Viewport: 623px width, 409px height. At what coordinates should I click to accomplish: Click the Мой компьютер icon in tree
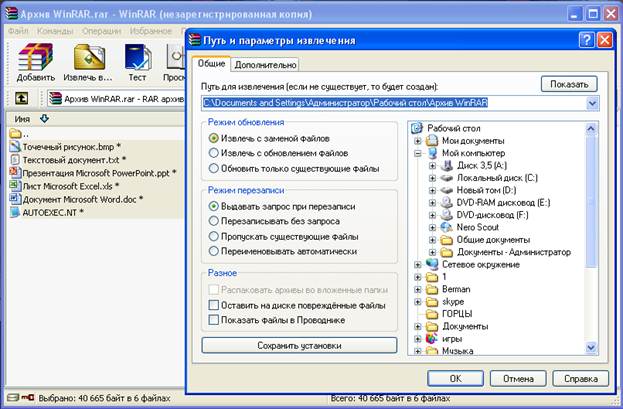click(432, 153)
